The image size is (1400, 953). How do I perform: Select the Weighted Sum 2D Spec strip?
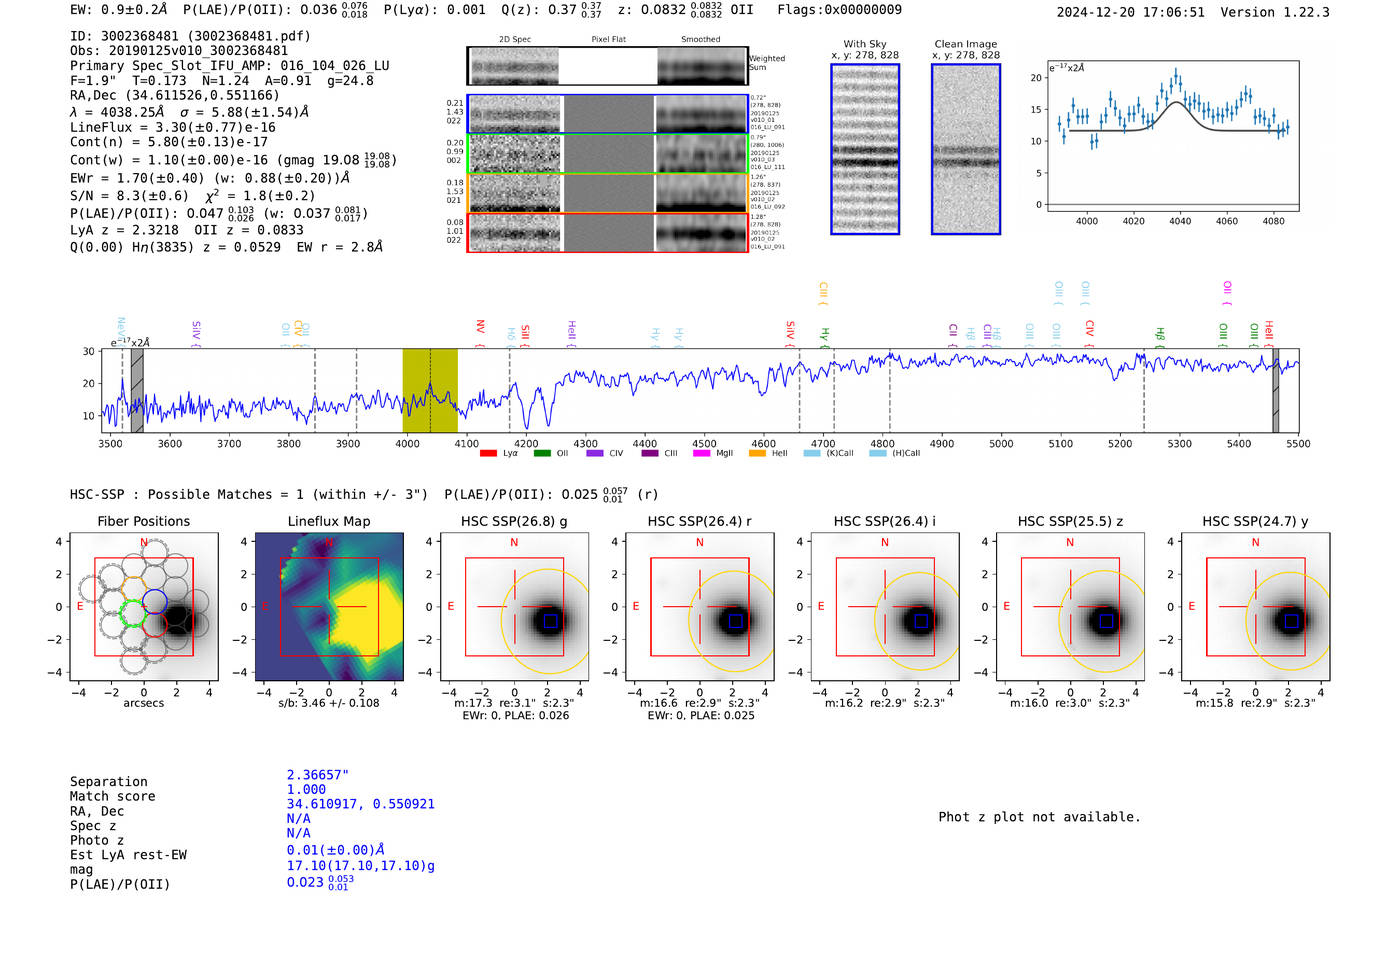tap(608, 66)
